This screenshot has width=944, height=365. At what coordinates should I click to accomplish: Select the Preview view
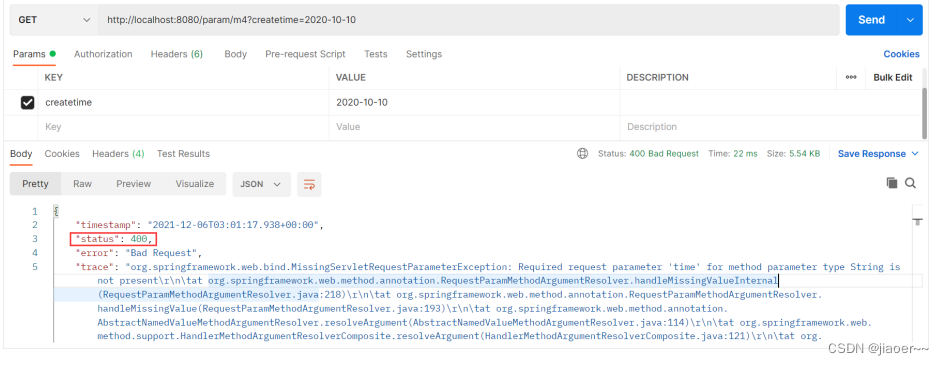pyautogui.click(x=134, y=184)
